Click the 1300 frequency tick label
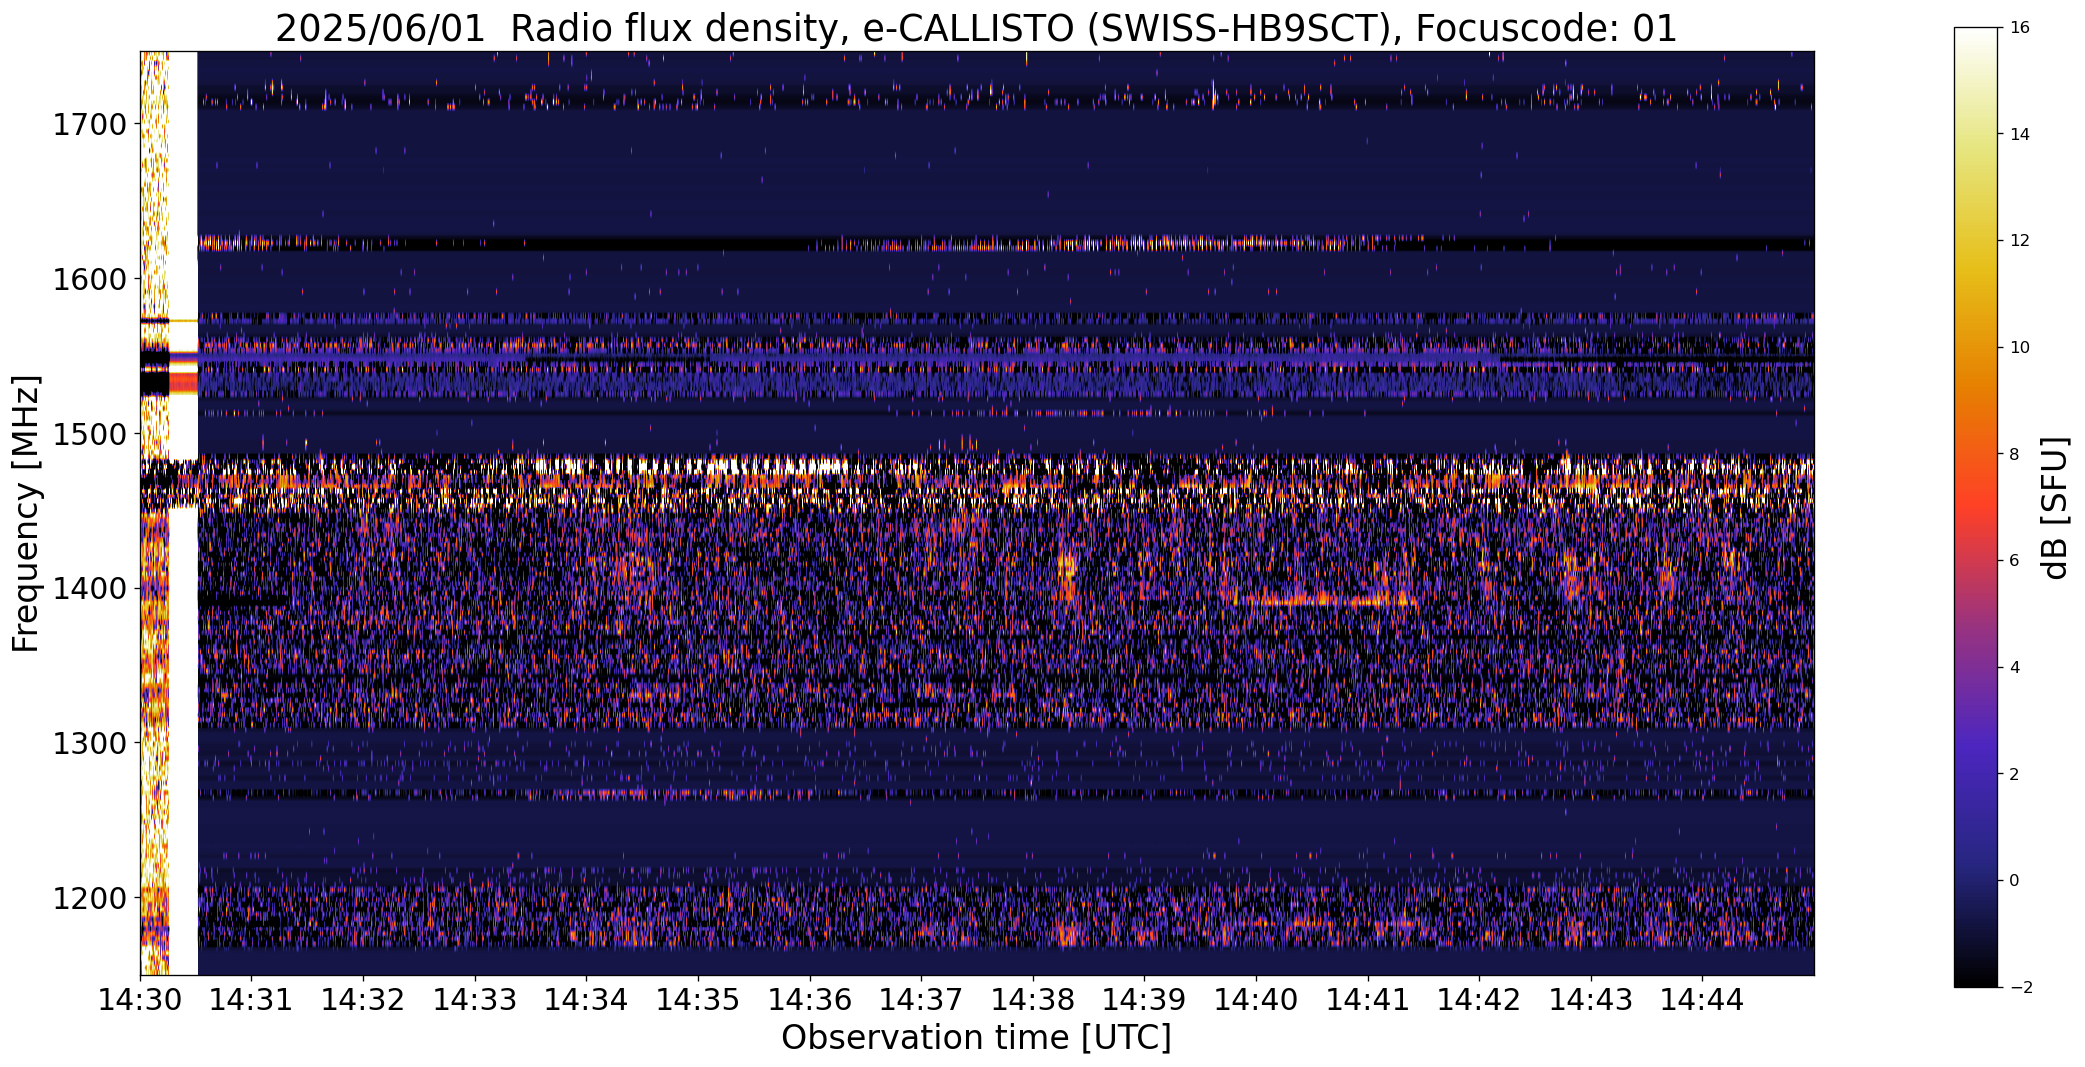The image size is (2085, 1067). point(89,744)
